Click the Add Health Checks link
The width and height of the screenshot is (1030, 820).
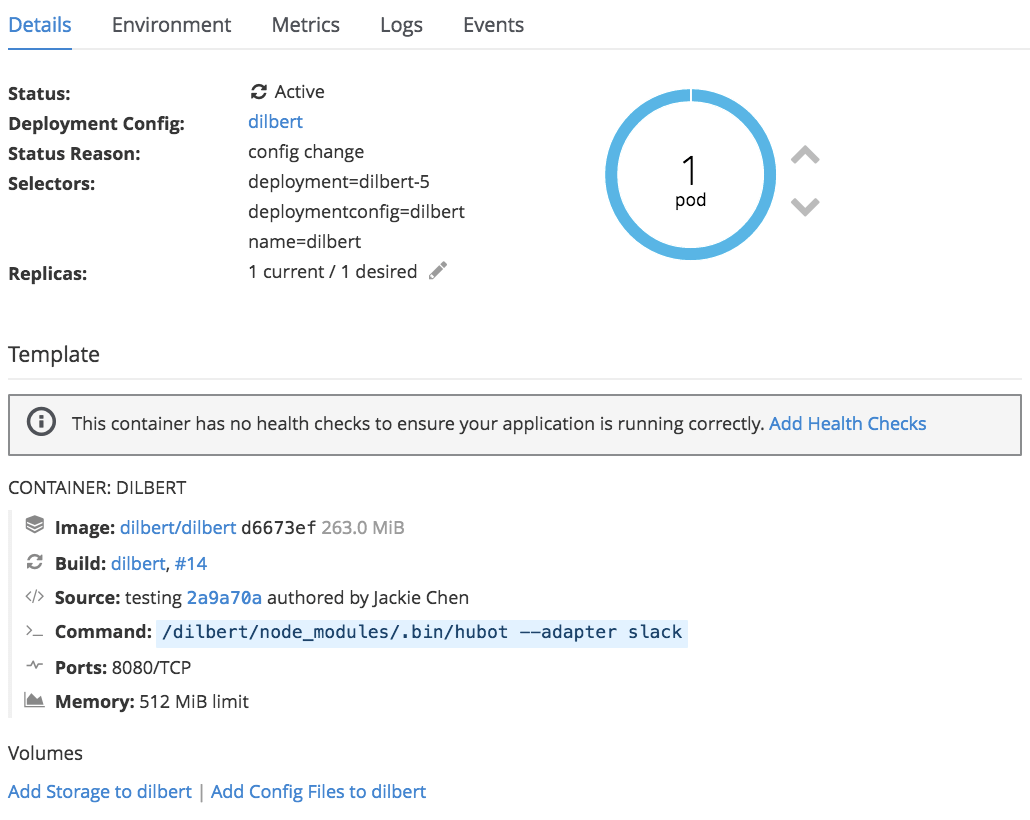click(x=847, y=424)
